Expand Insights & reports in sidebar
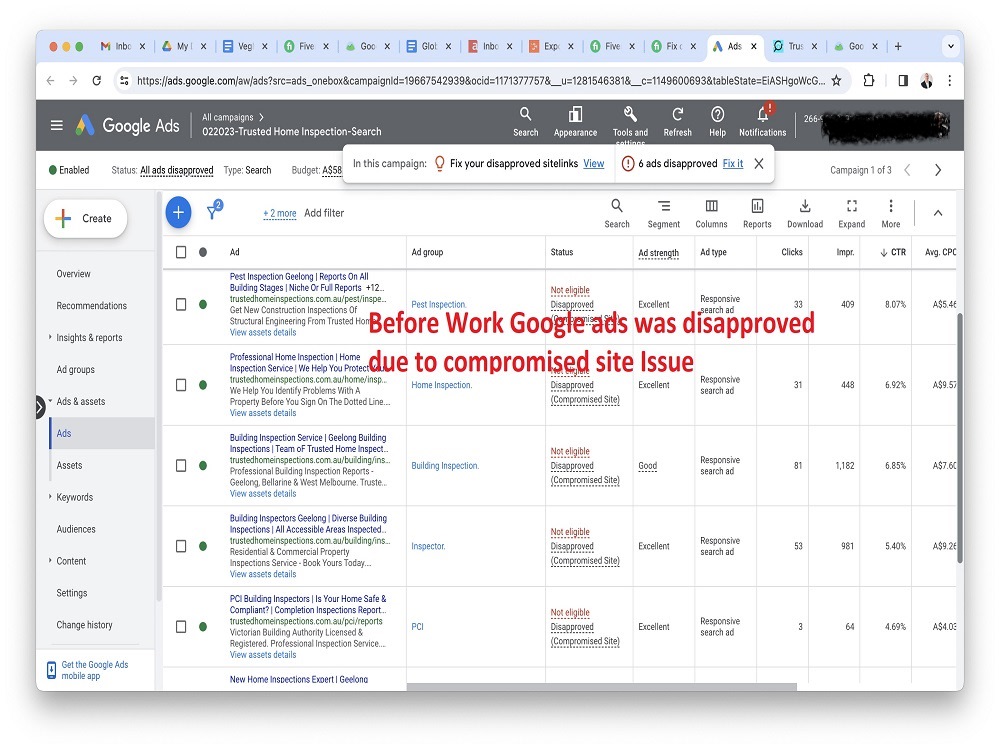 pos(50,337)
